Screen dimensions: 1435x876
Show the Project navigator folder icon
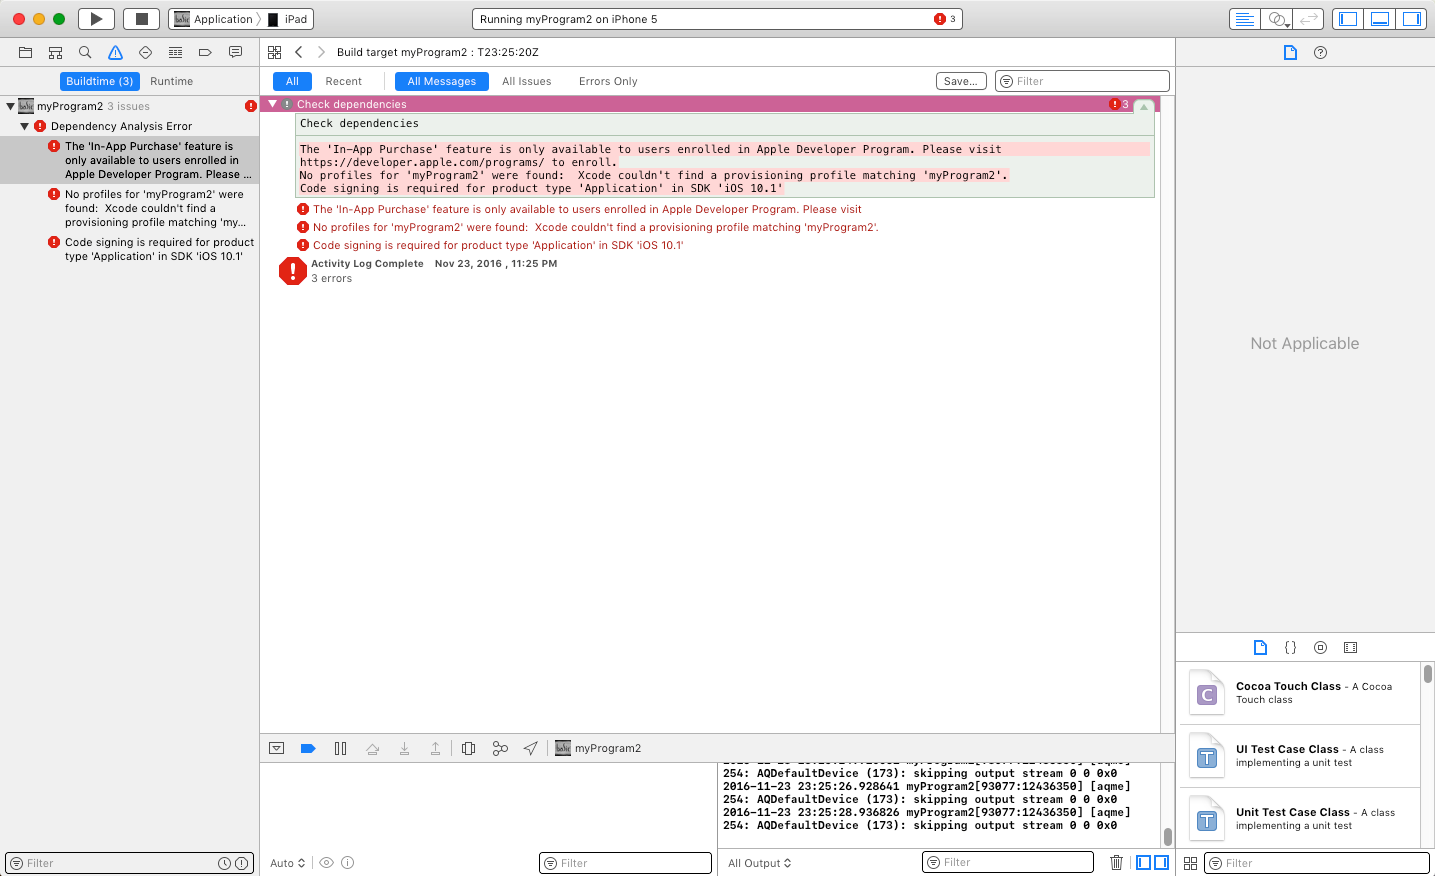(x=26, y=52)
